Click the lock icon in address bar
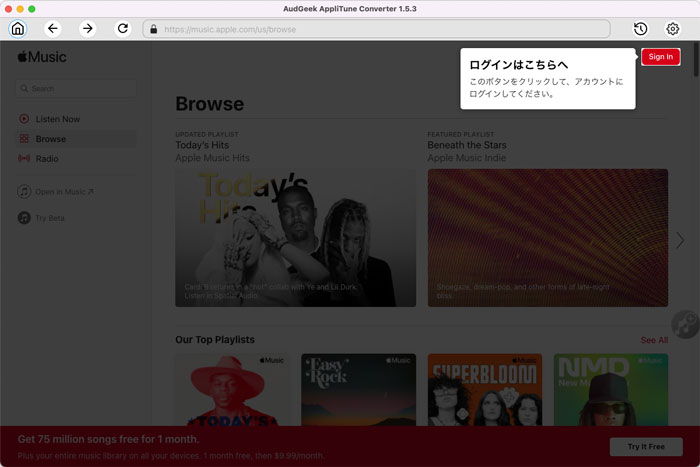The image size is (700, 467). (x=154, y=29)
